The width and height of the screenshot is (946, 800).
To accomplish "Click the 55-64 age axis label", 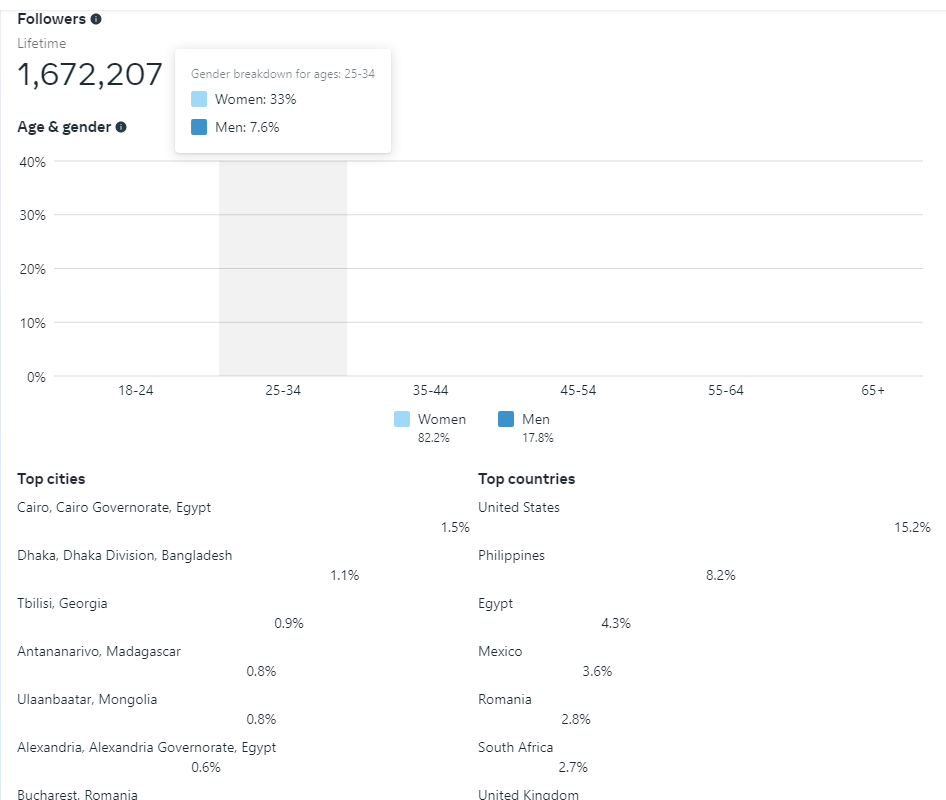I will pos(726,390).
